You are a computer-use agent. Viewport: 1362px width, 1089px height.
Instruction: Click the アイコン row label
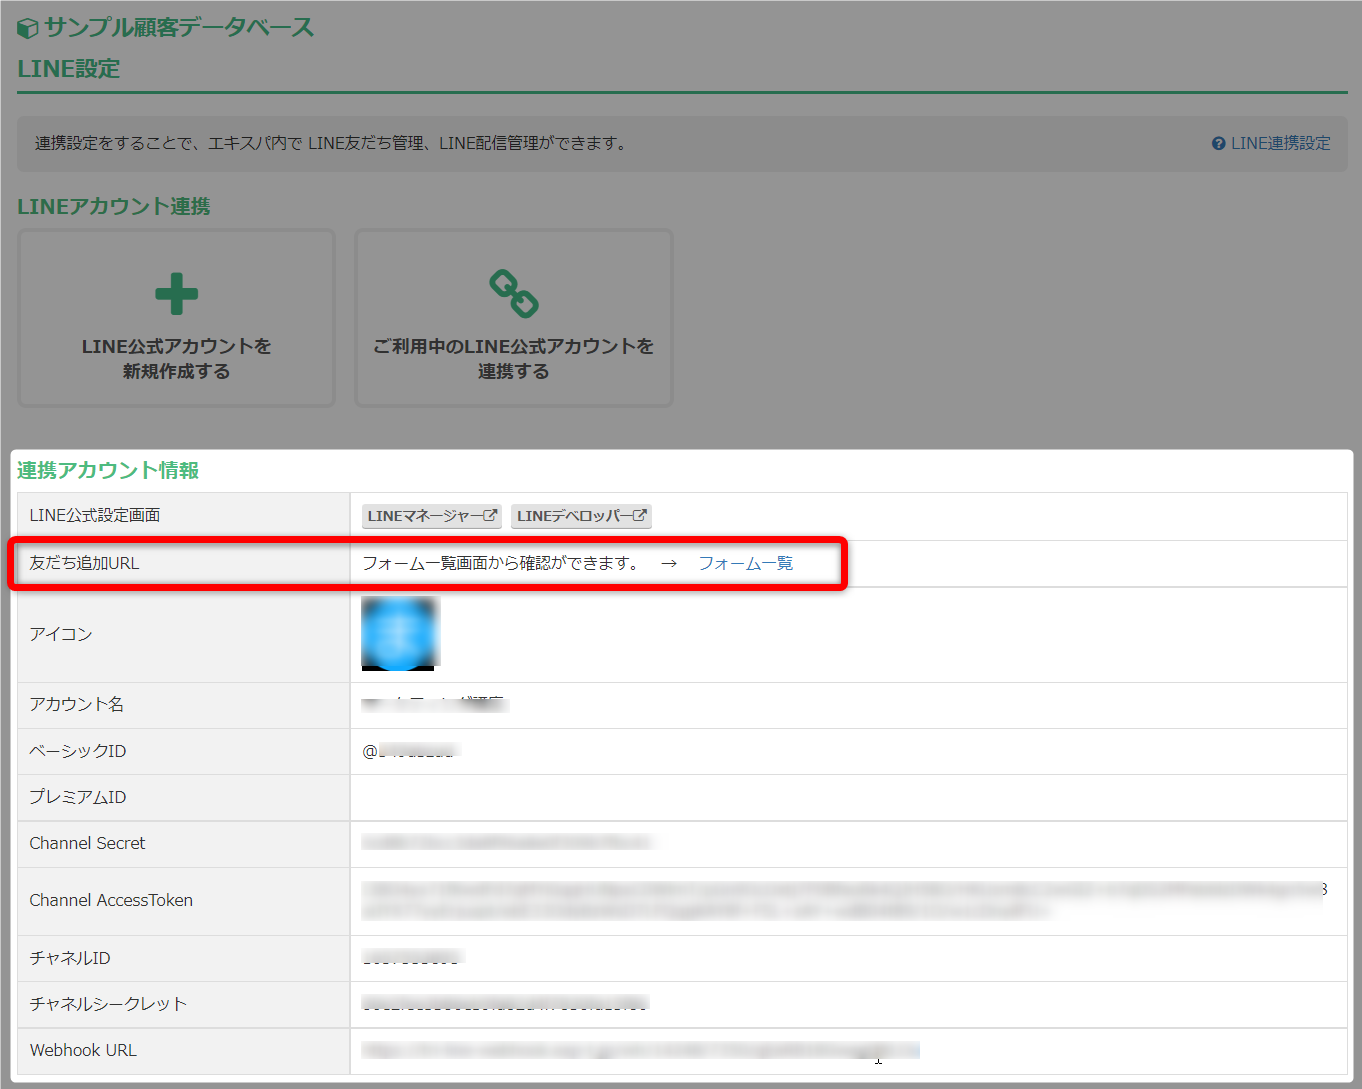pyautogui.click(x=61, y=634)
